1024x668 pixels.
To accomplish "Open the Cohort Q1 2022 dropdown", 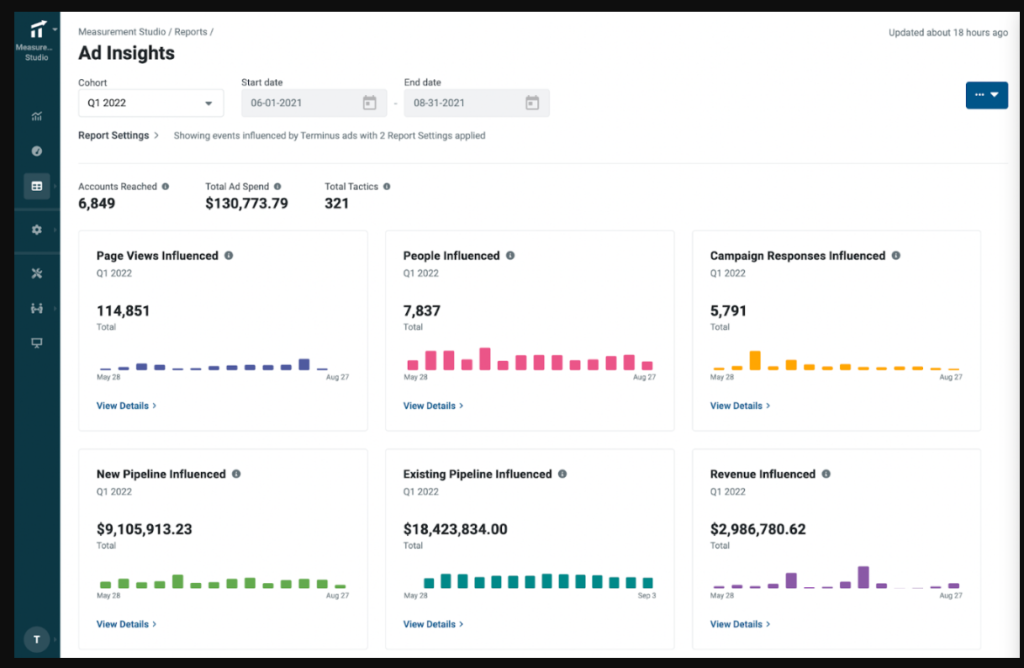I will coord(151,103).
